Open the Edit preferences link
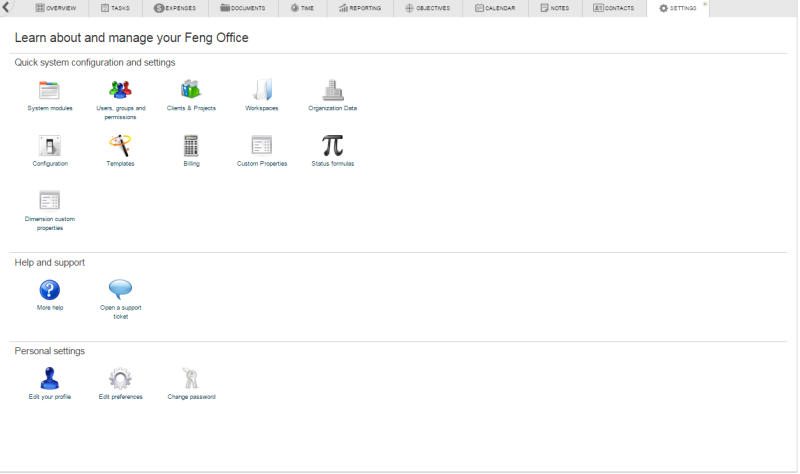This screenshot has height=474, width=800. 120,397
